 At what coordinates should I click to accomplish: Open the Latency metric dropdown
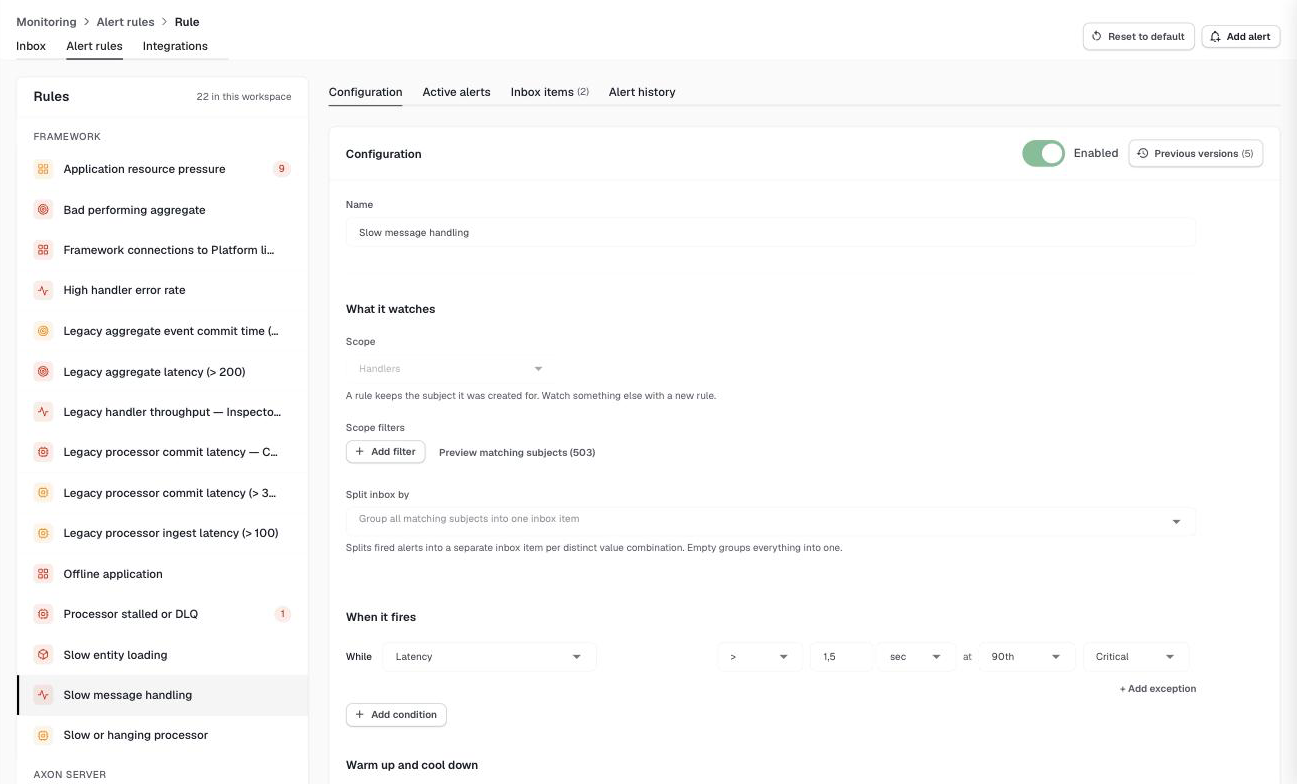(x=489, y=657)
